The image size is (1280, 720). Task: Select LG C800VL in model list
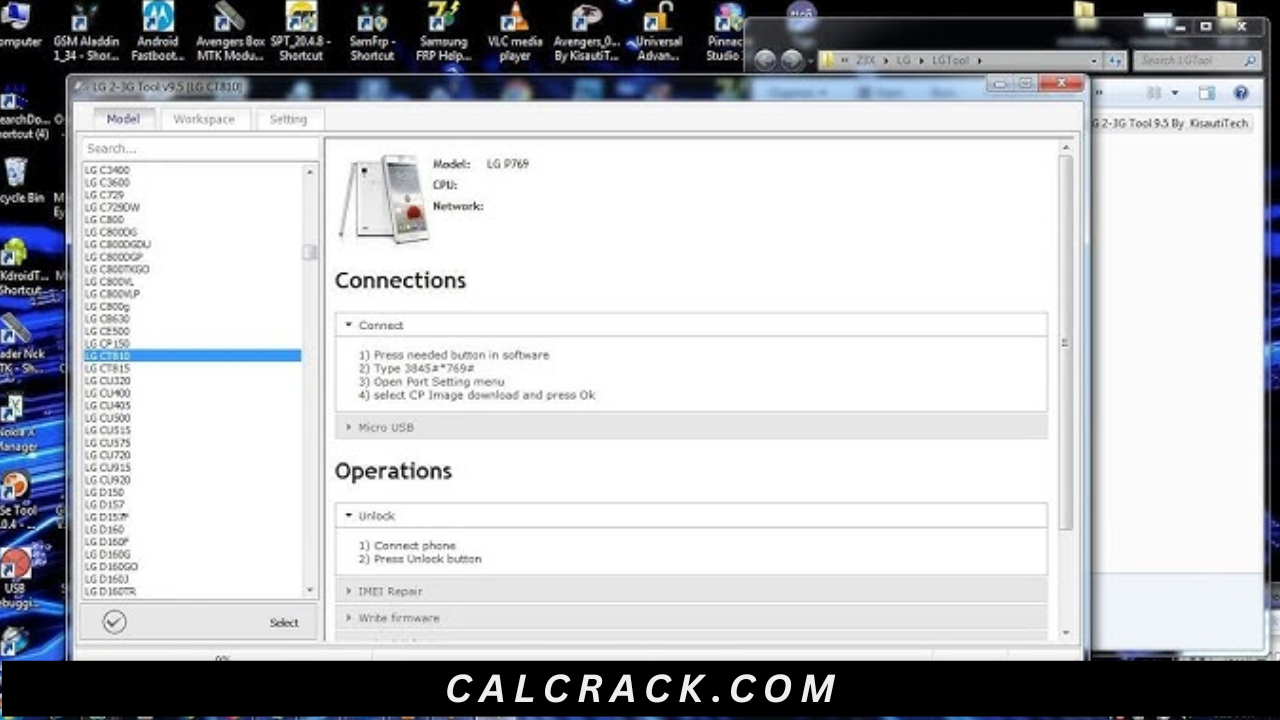191,282
